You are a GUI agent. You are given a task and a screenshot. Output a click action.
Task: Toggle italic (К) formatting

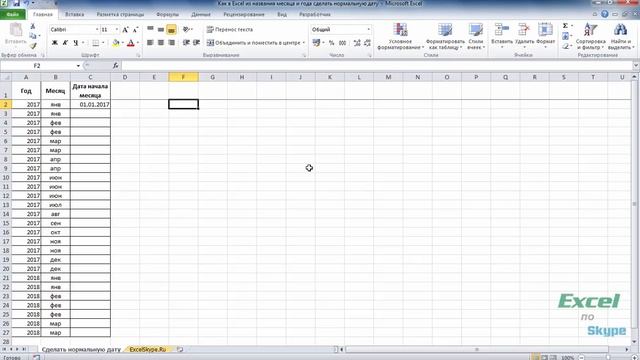point(65,43)
